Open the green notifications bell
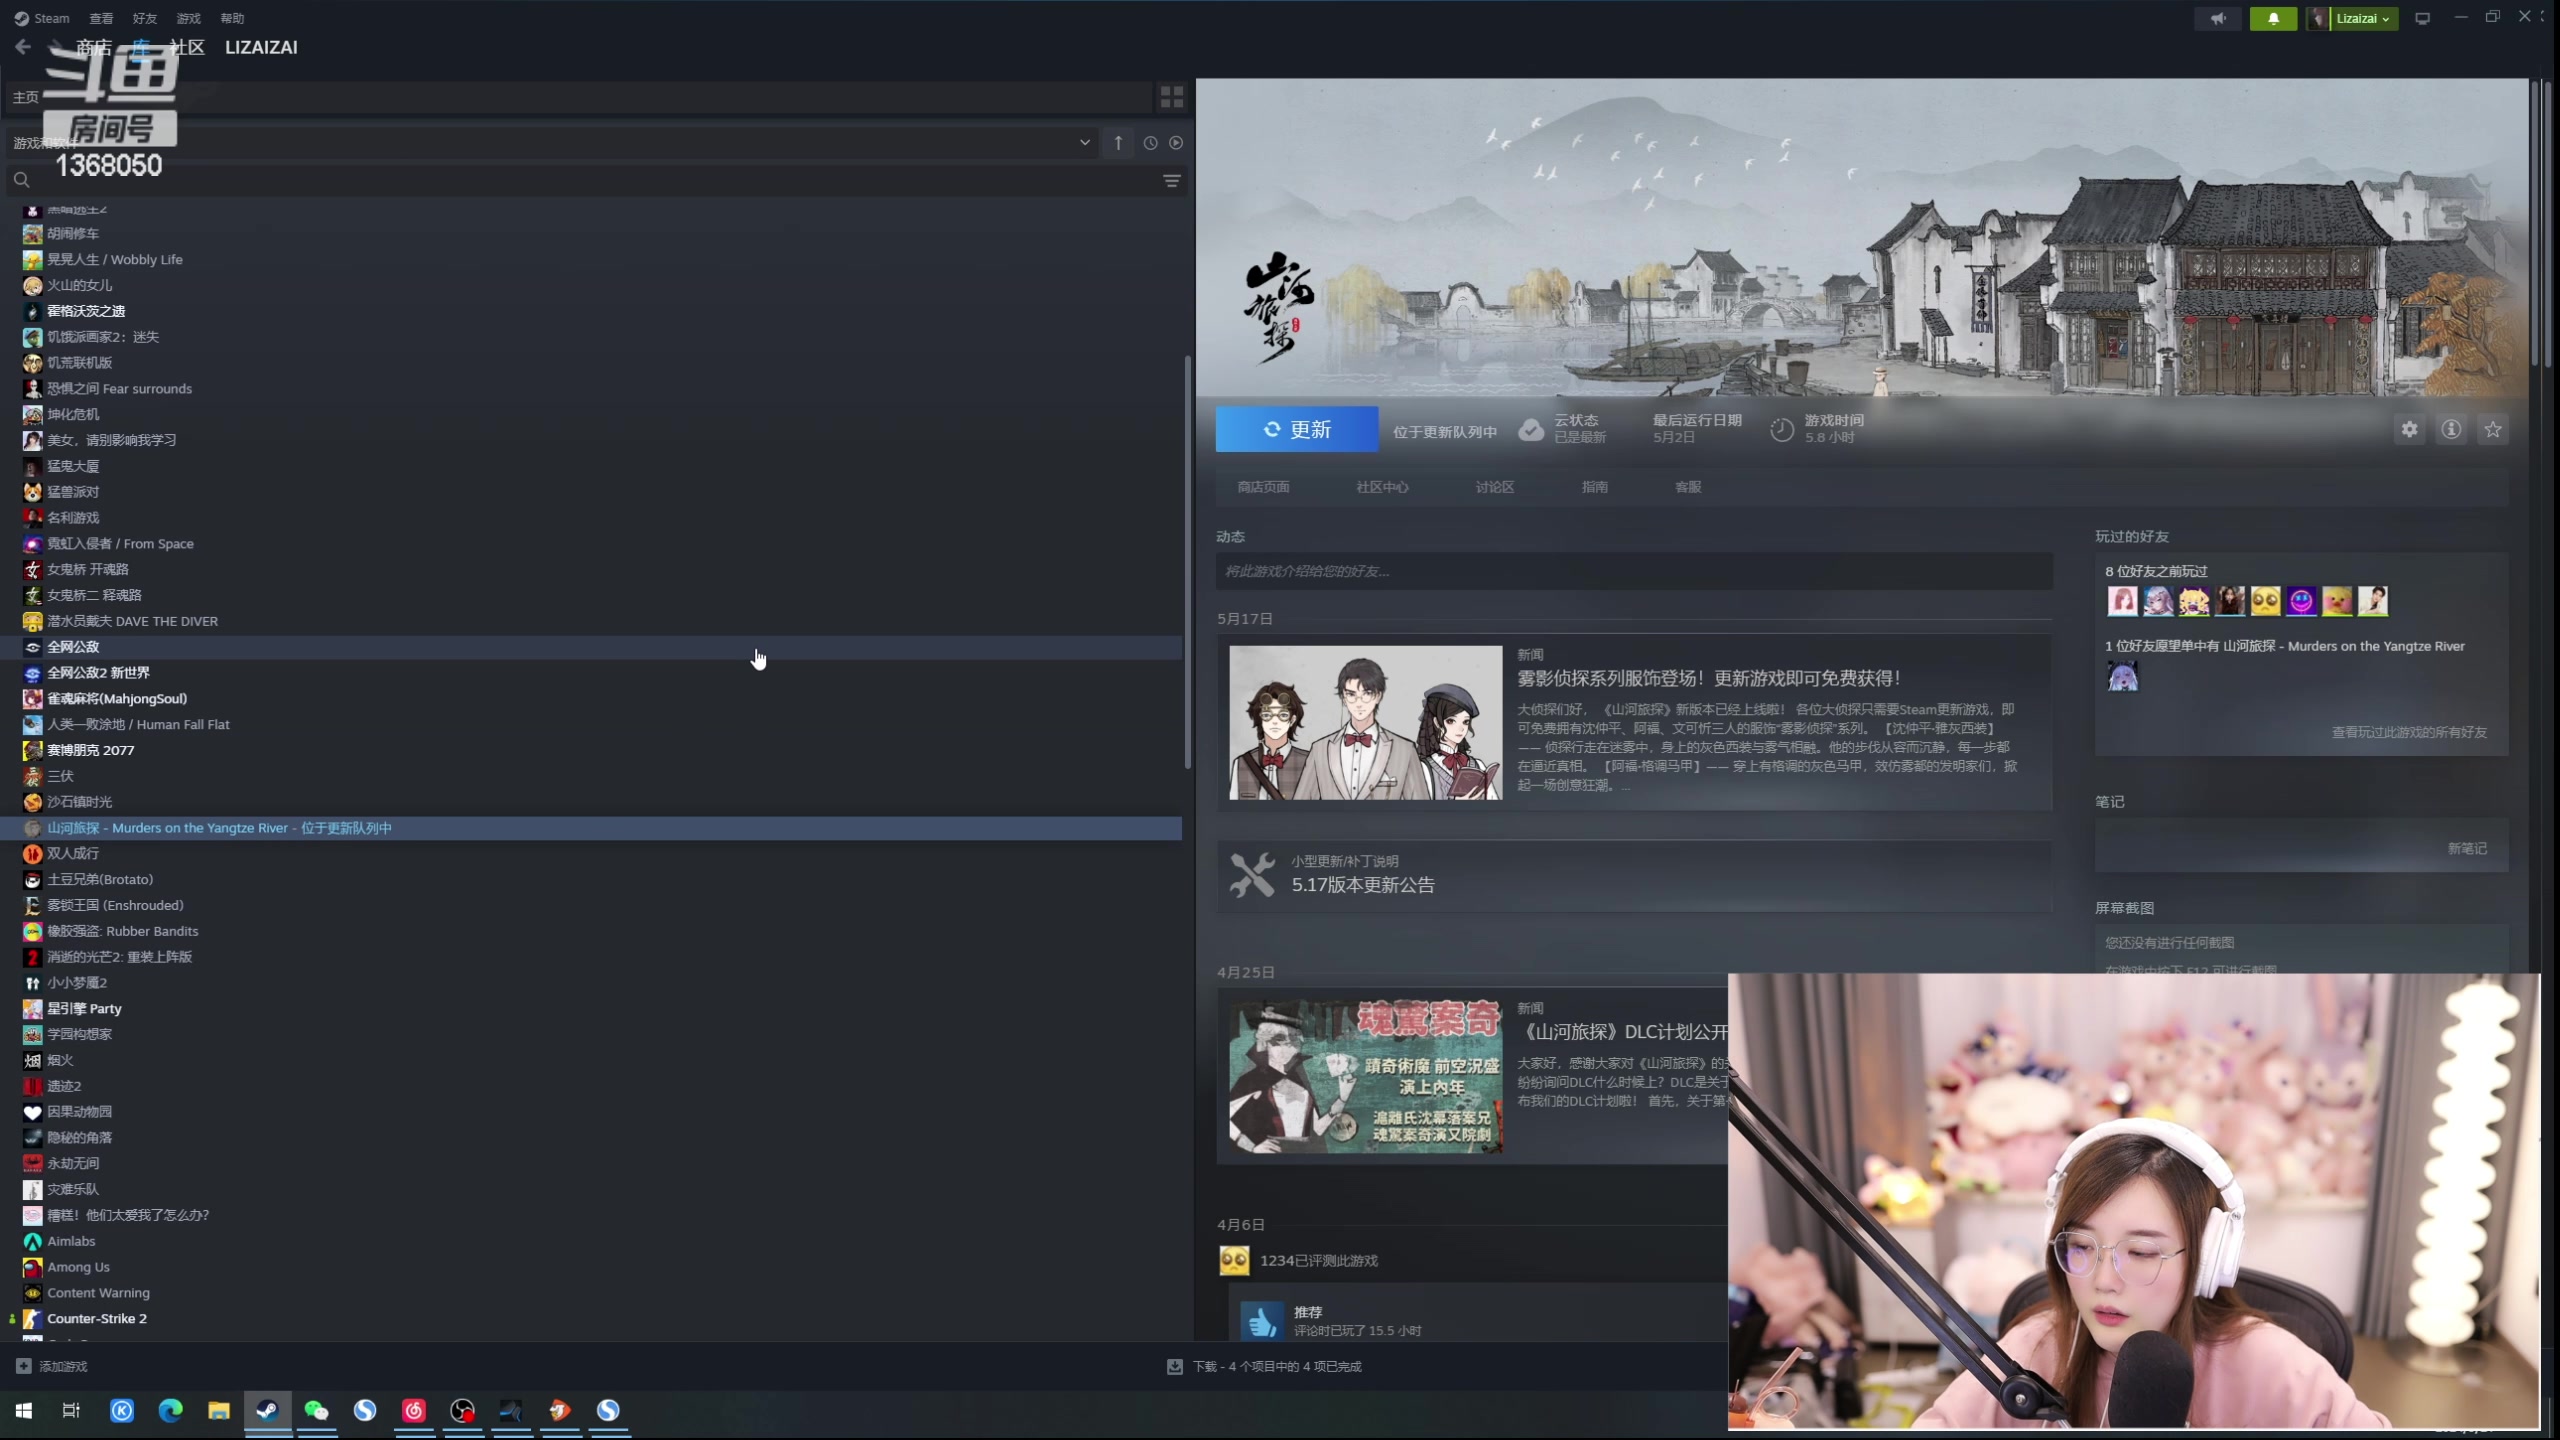Image resolution: width=2560 pixels, height=1440 pixels. (2273, 18)
